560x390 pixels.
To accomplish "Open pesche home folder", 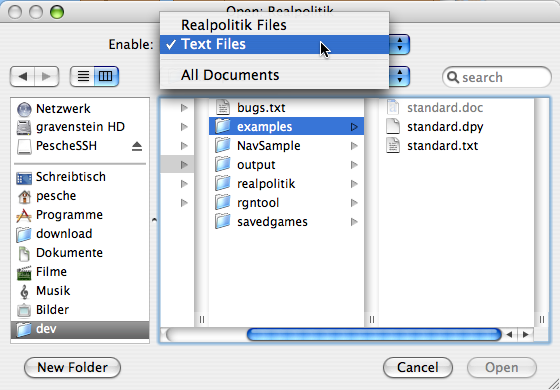I will coord(79,196).
